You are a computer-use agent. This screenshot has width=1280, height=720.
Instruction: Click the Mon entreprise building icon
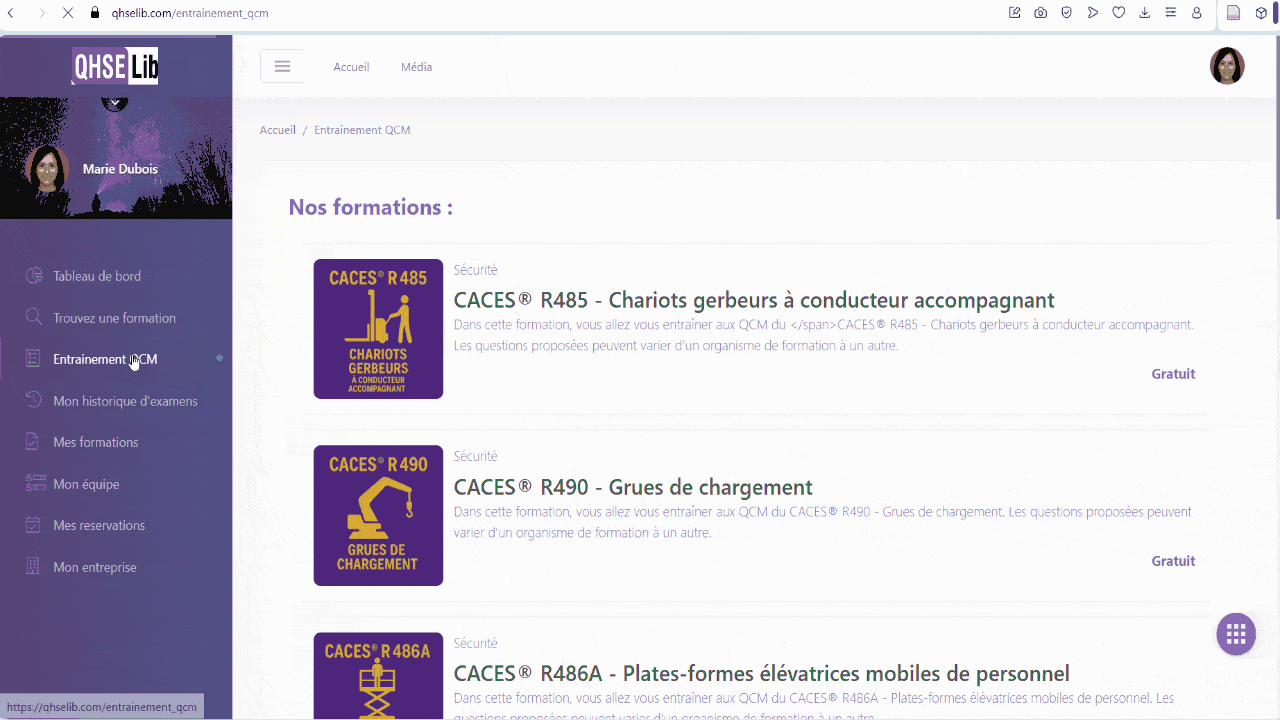[31, 567]
